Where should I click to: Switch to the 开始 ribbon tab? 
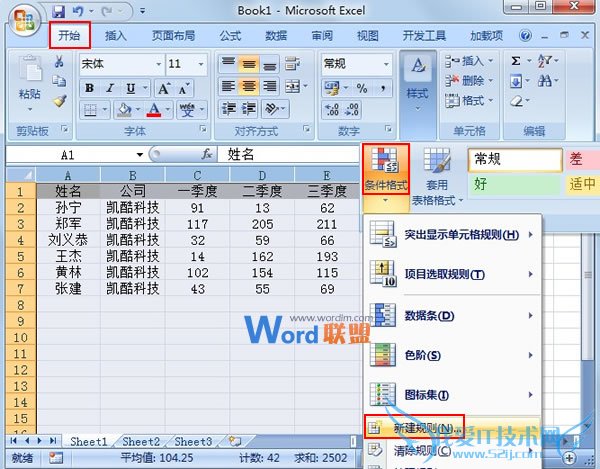69,36
